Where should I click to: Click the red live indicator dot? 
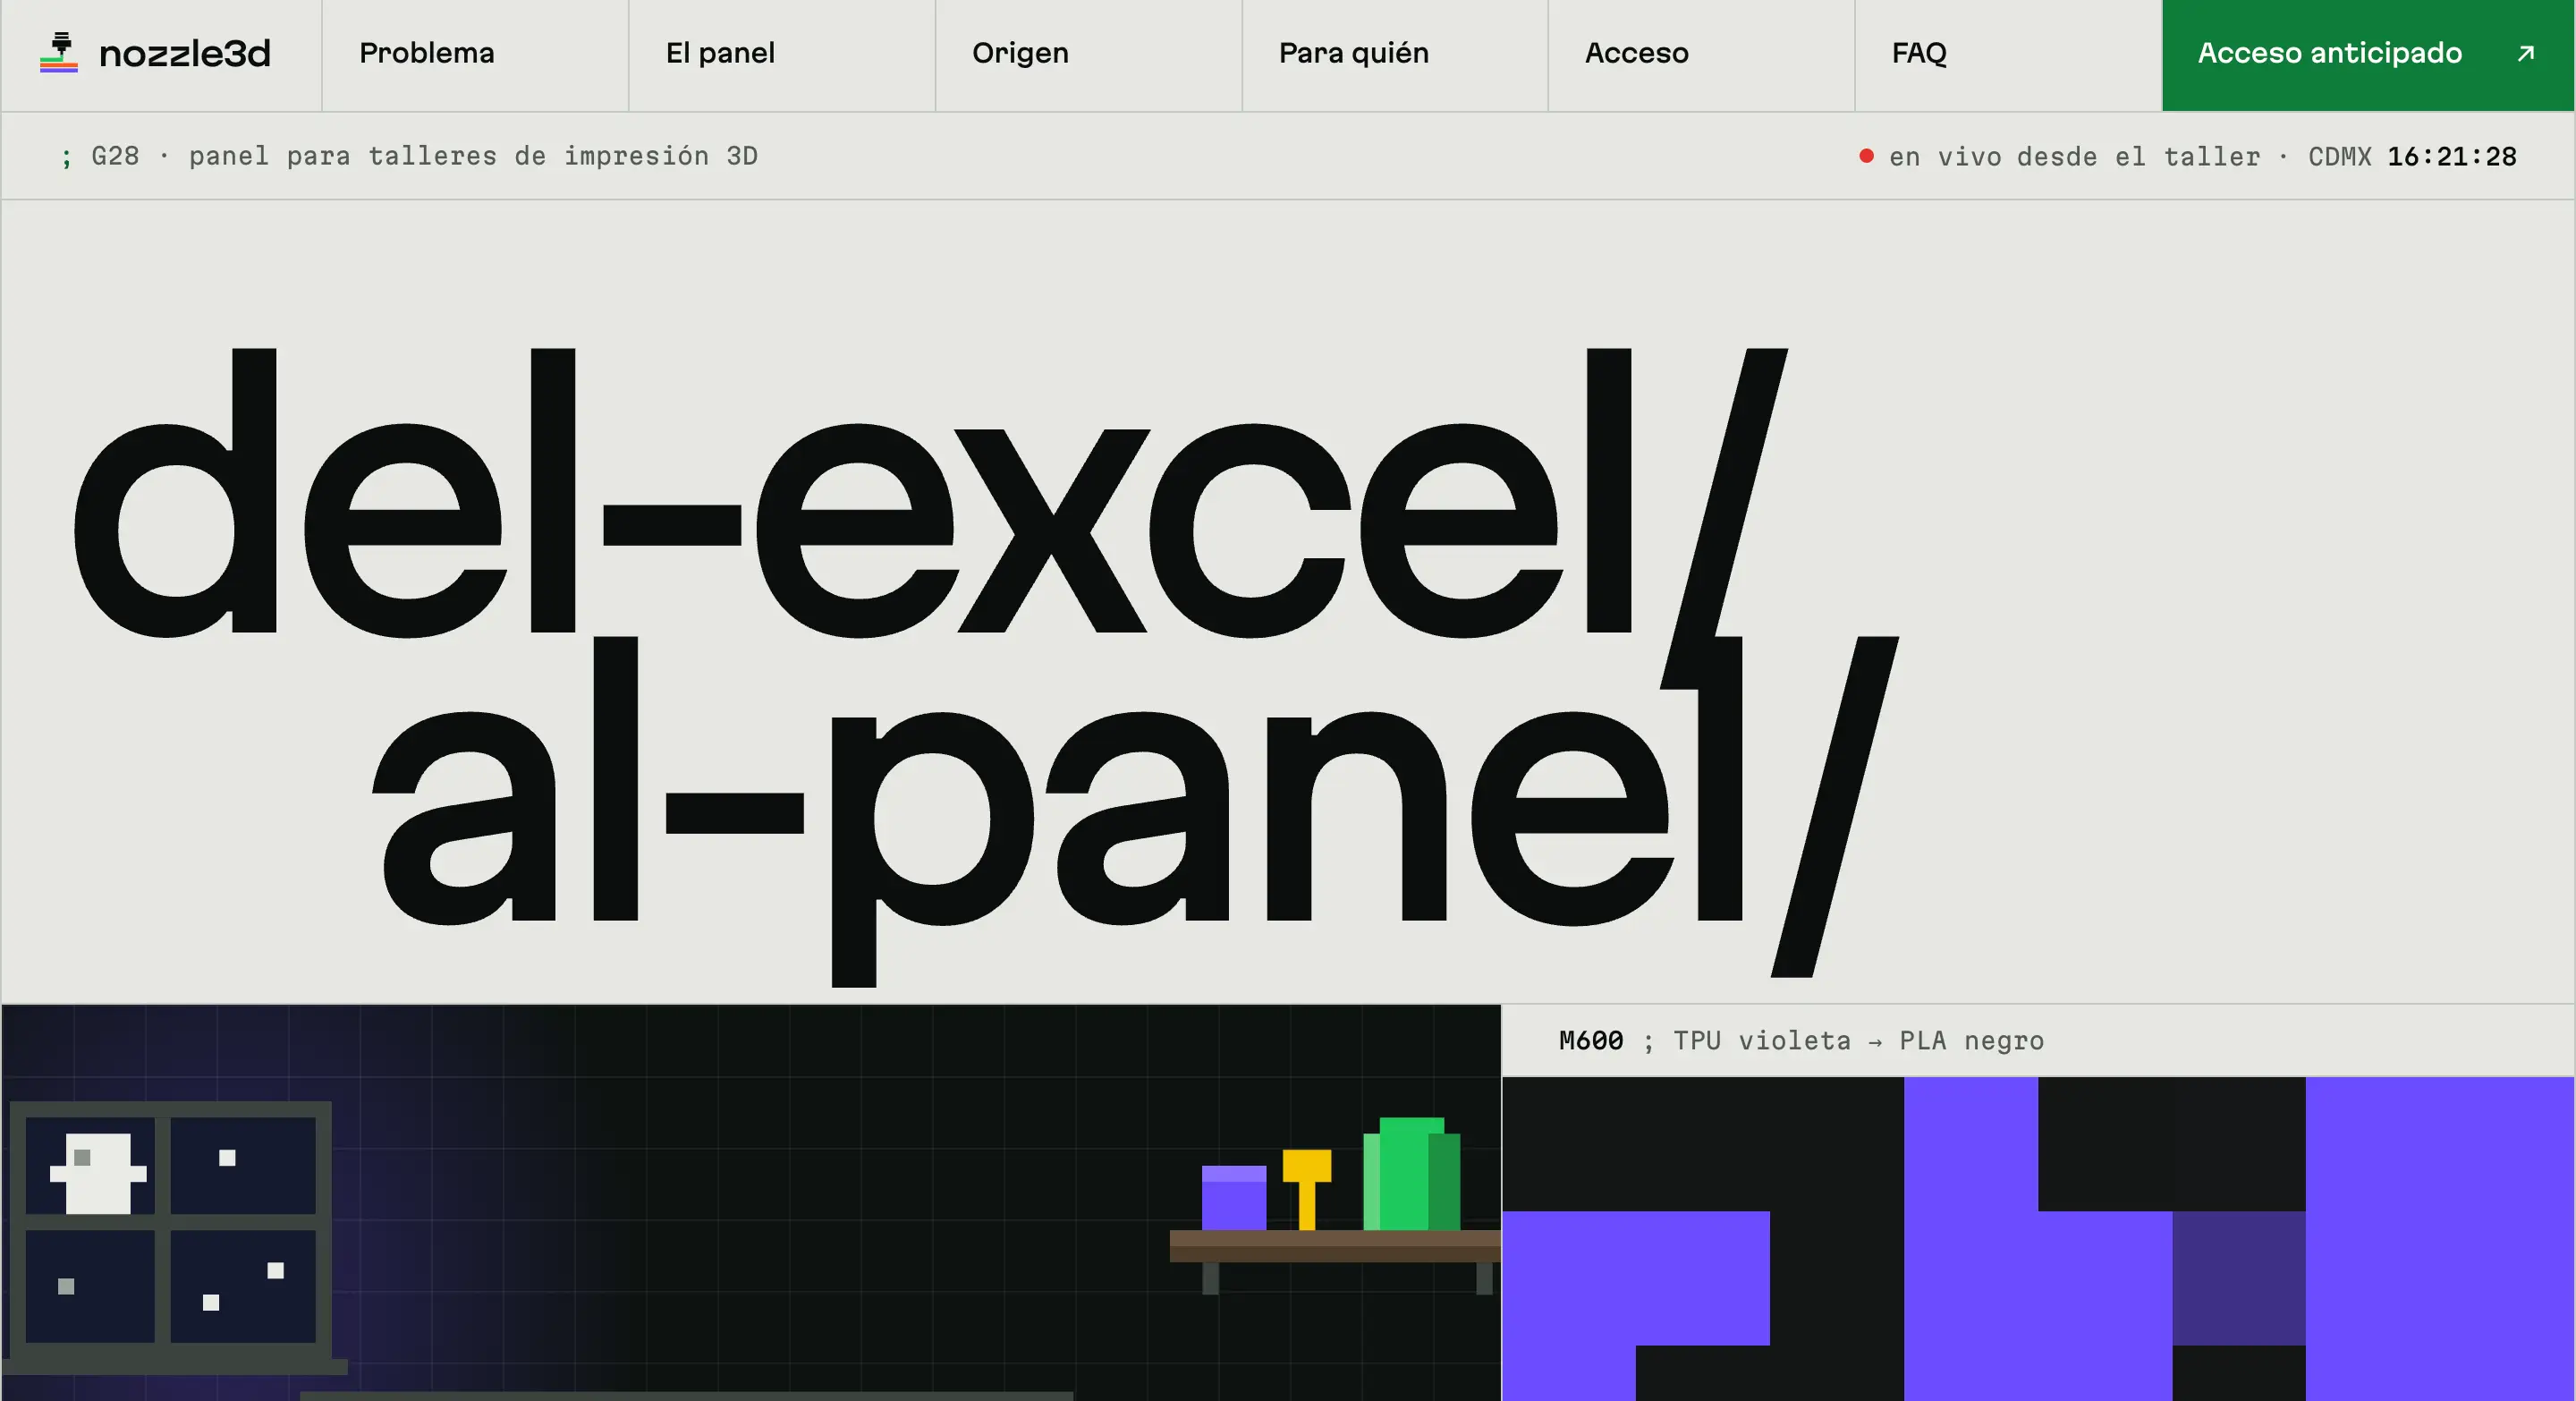pos(1866,156)
